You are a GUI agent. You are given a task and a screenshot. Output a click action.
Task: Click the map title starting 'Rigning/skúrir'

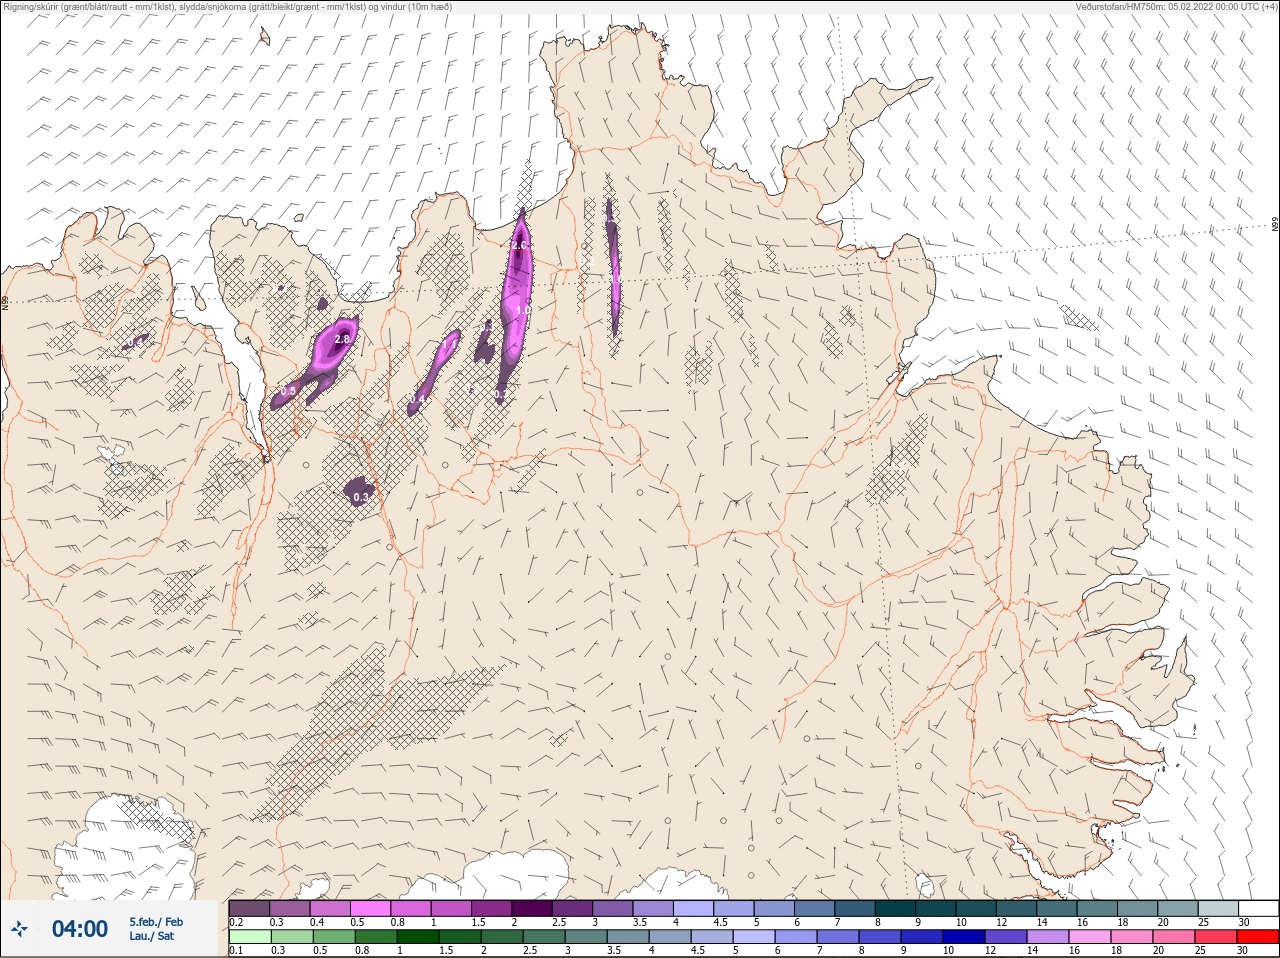point(228,7)
